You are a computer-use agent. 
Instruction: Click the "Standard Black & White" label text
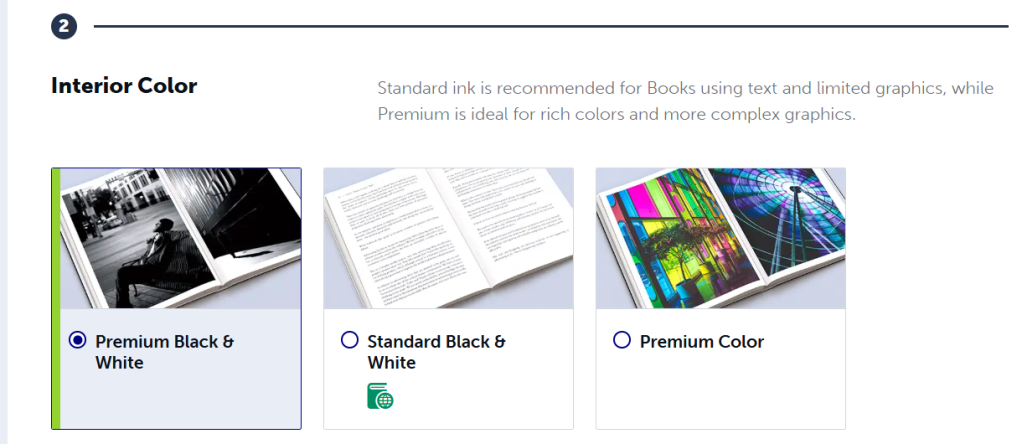(436, 351)
